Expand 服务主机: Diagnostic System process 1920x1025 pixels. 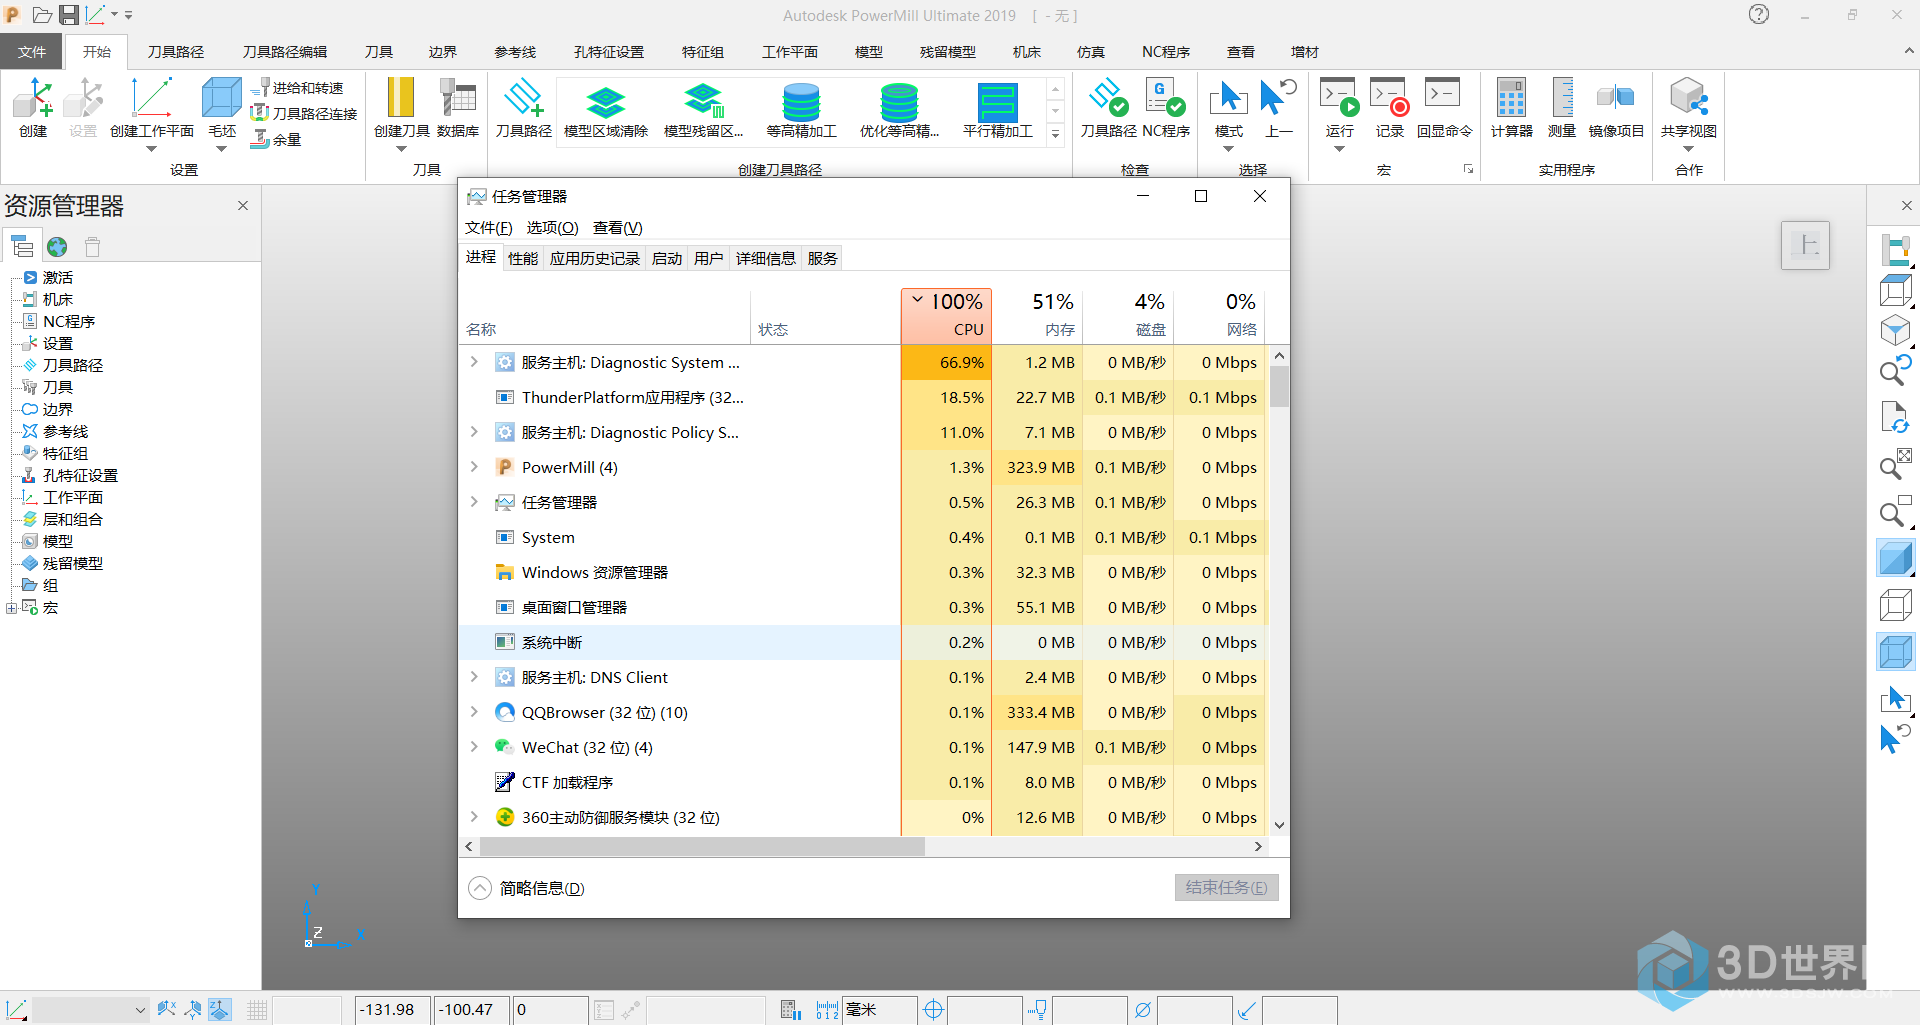[474, 362]
